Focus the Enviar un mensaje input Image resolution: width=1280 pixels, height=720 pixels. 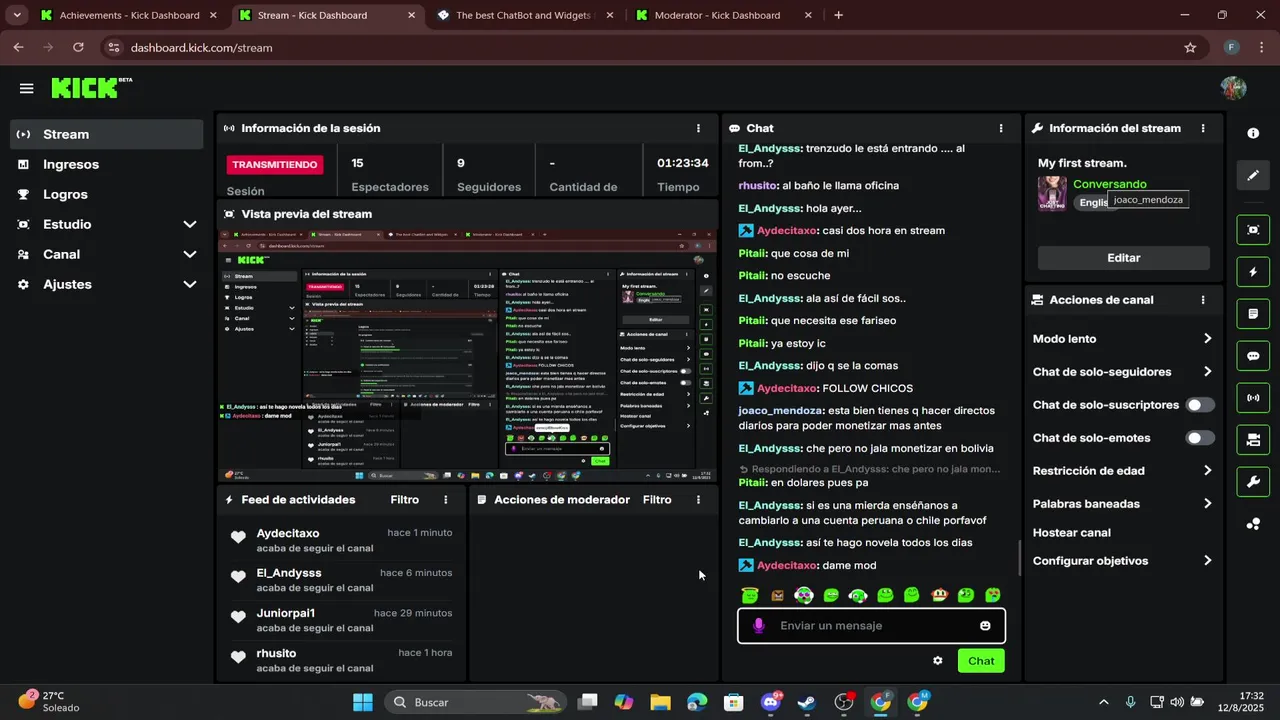coord(871,626)
